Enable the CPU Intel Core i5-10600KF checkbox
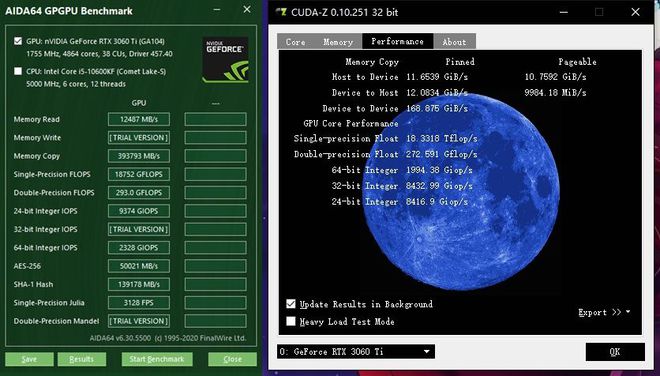The height and width of the screenshot is (376, 660). pos(18,71)
